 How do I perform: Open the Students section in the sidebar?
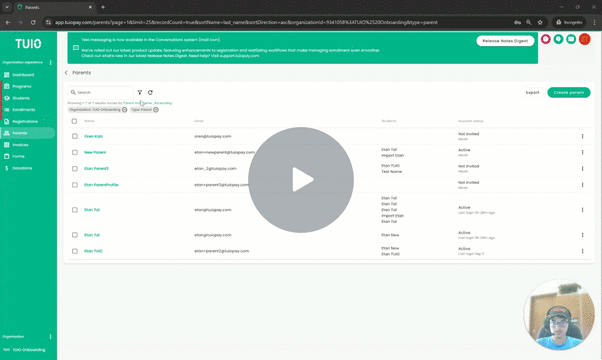point(21,98)
